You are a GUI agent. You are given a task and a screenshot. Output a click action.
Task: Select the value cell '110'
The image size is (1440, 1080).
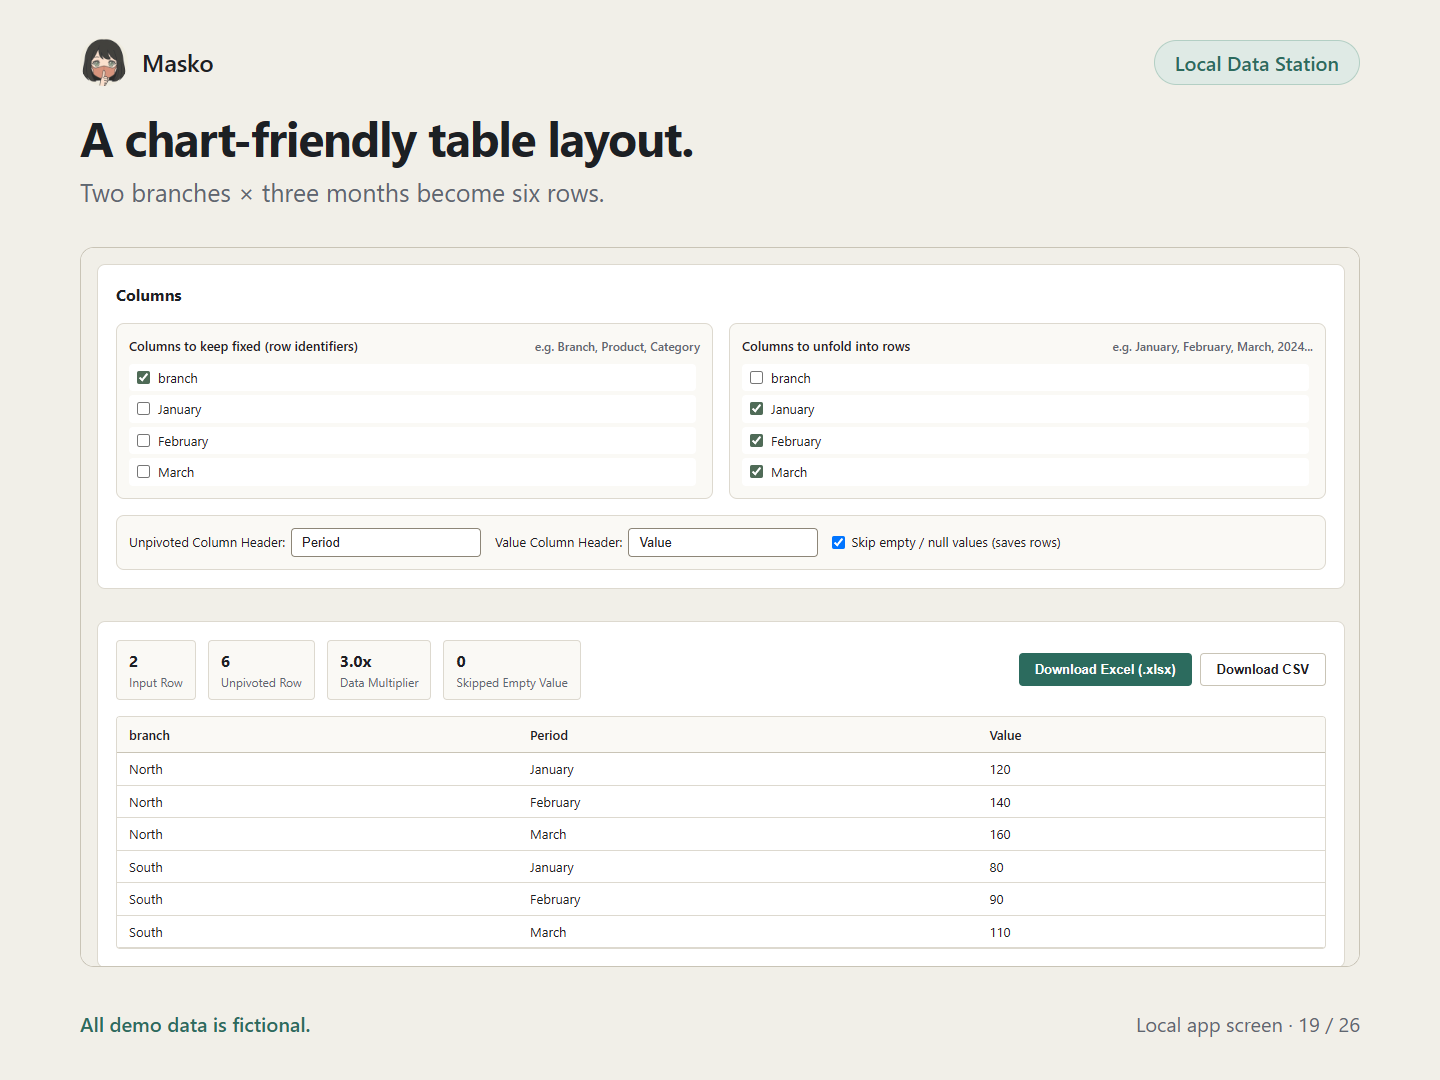coord(1000,932)
